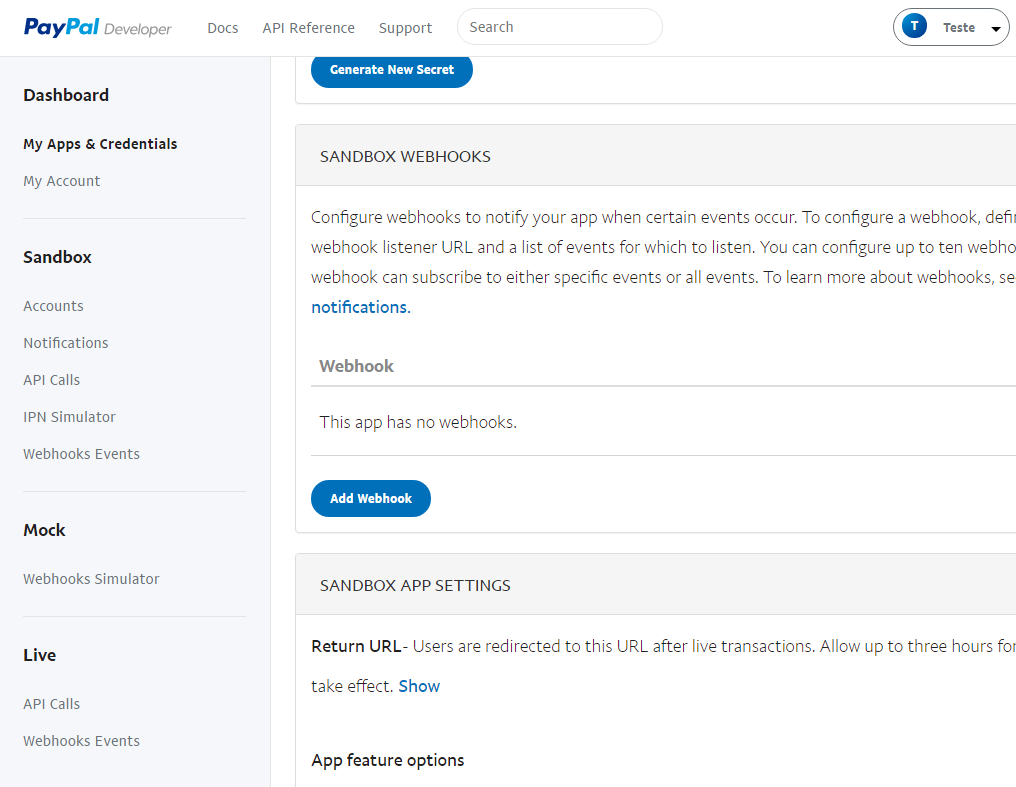The width and height of the screenshot is (1016, 787).
Task: Click the Show link for Return URL
Action: (x=419, y=686)
